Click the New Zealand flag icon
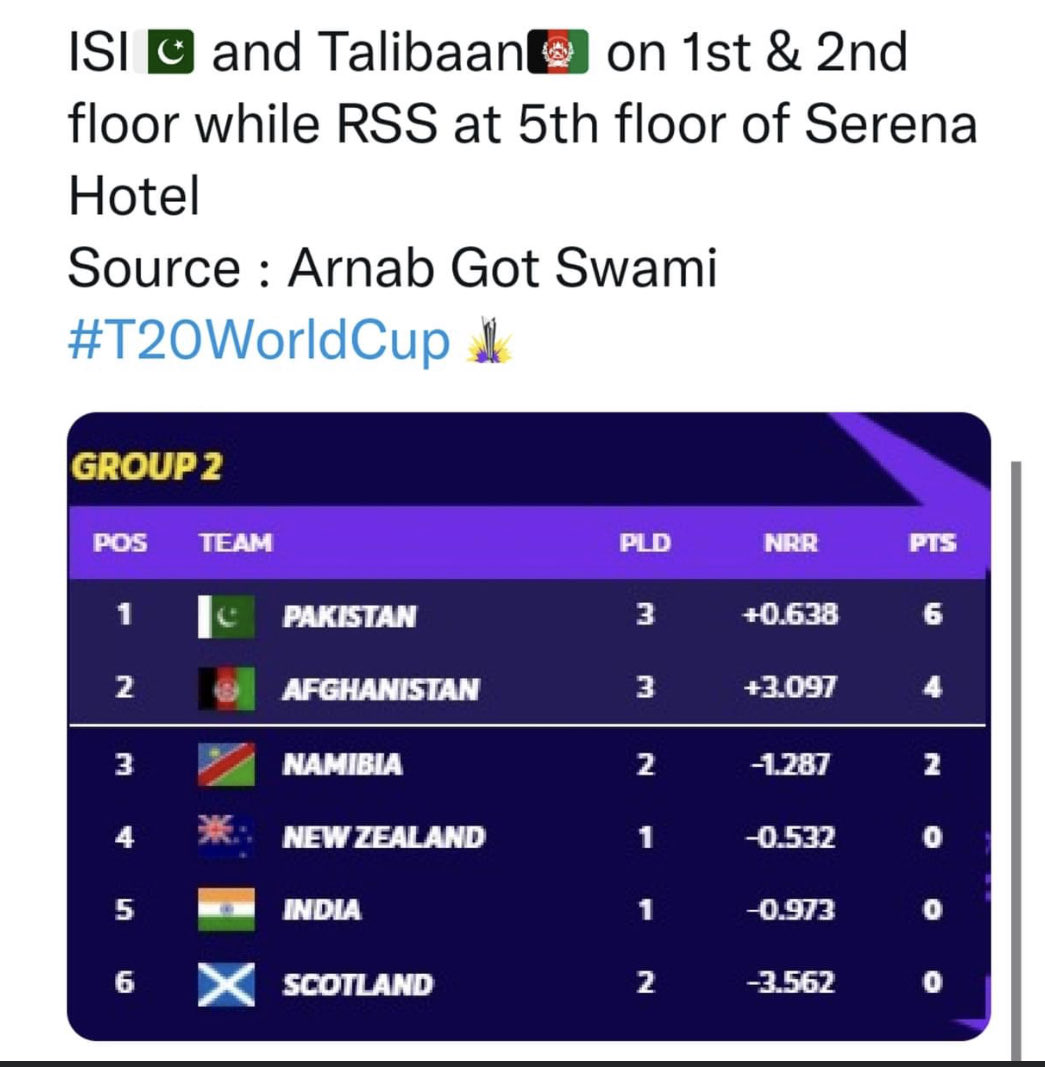The width and height of the screenshot is (1045, 1067). (x=227, y=836)
